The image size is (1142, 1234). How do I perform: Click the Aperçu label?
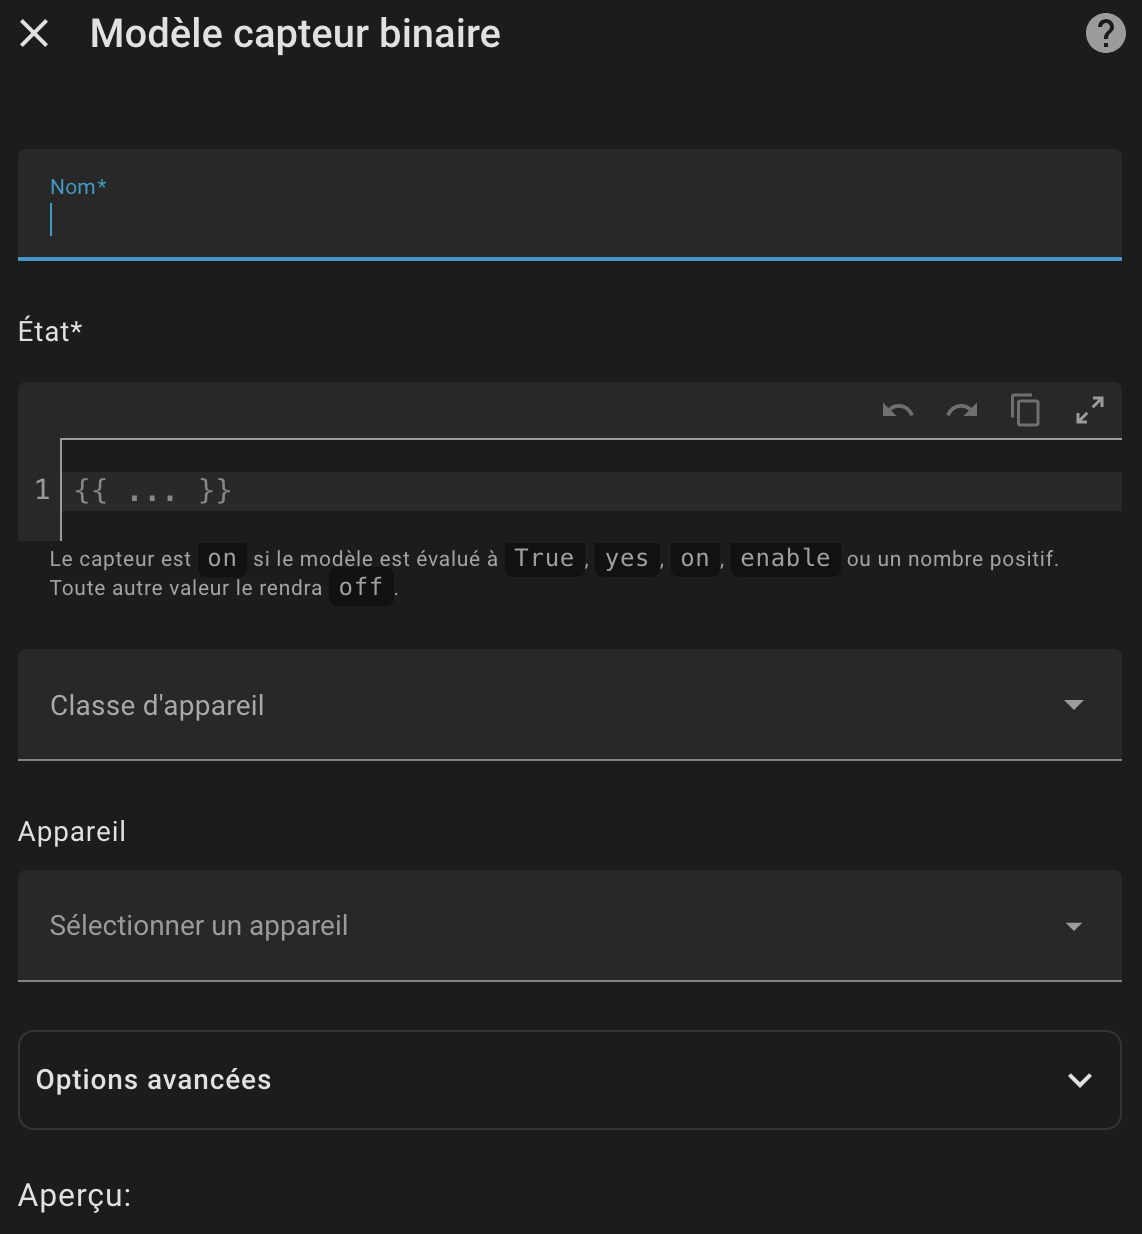point(74,1195)
